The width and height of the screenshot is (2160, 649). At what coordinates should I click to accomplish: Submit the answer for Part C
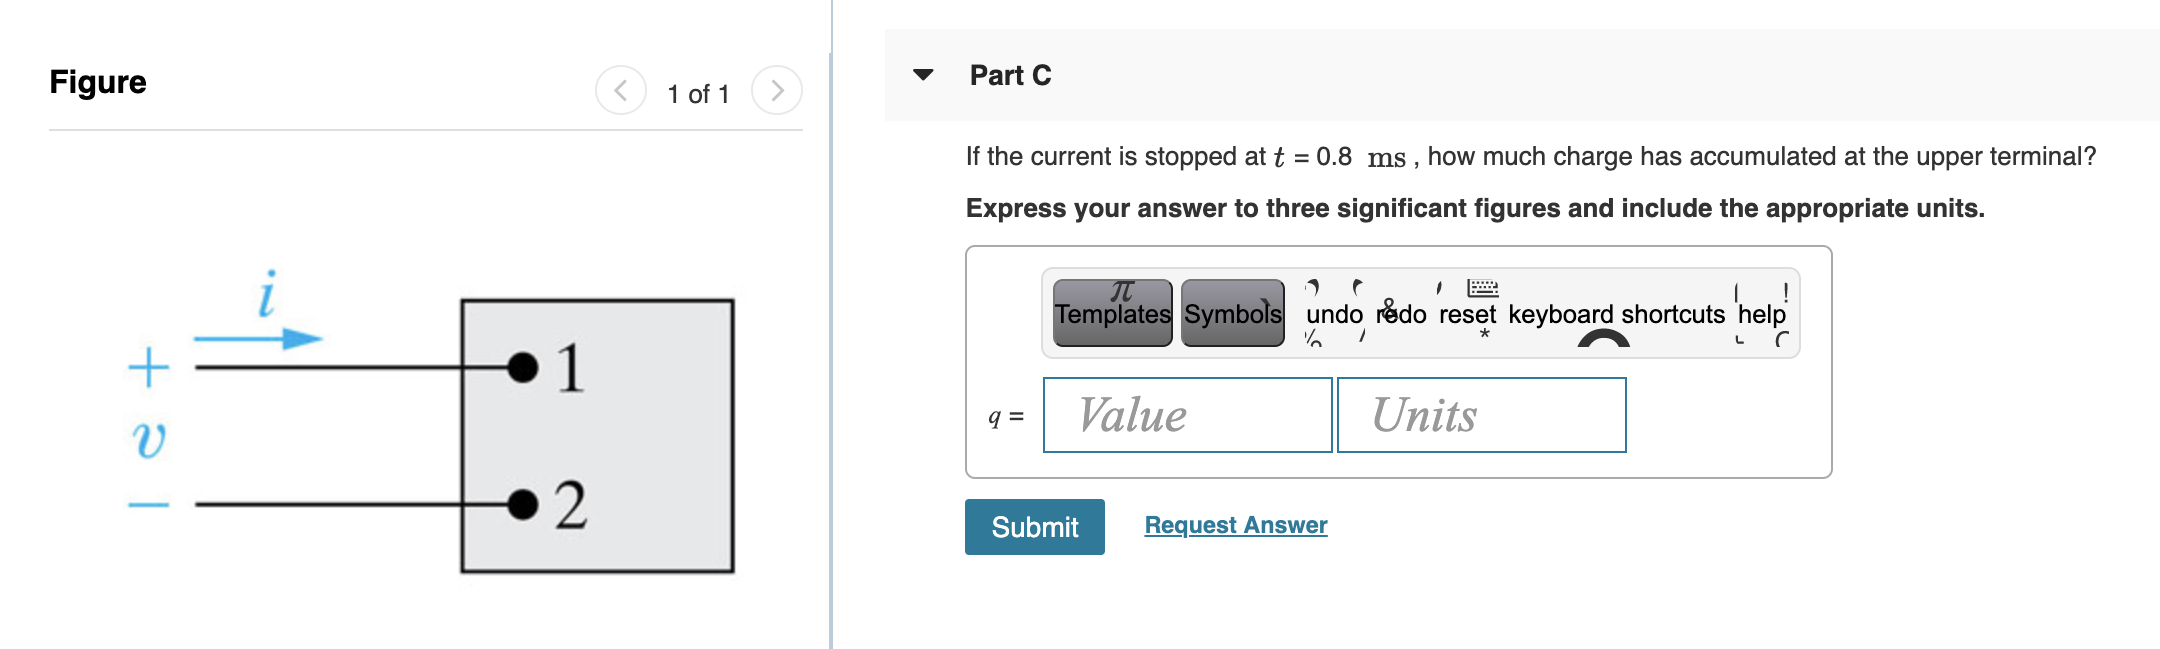[x=1034, y=527]
